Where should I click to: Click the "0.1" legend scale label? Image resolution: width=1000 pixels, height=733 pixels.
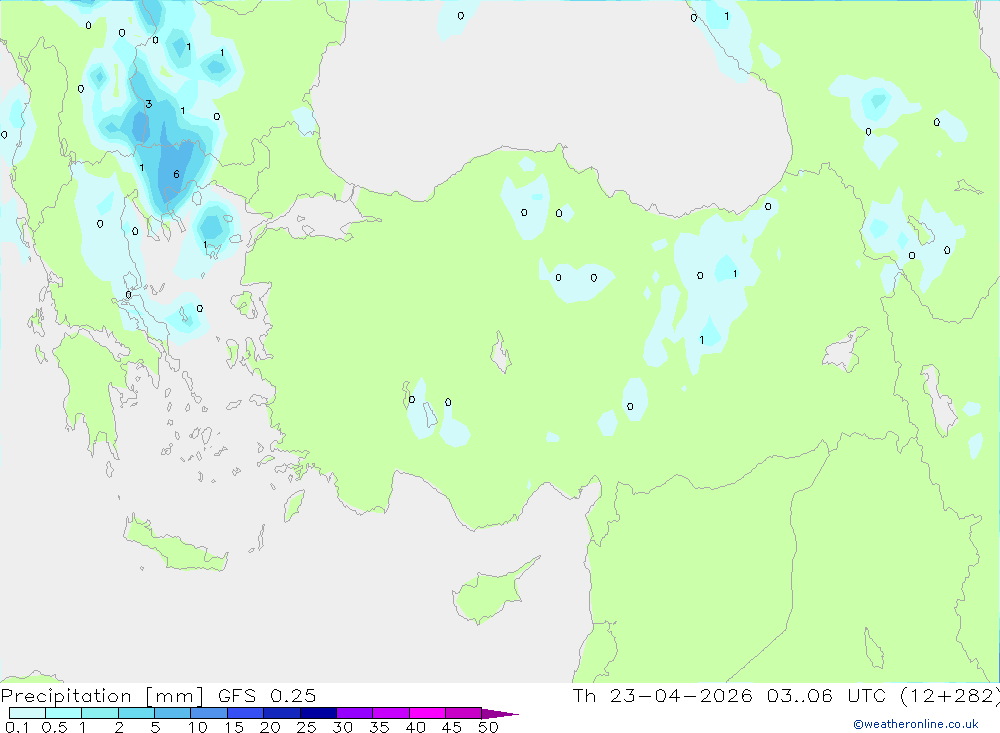point(17,727)
